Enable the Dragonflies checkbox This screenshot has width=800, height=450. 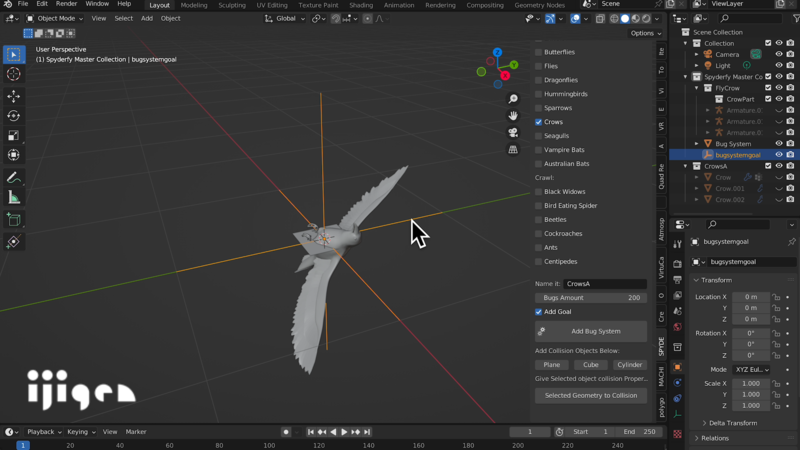[538, 80]
